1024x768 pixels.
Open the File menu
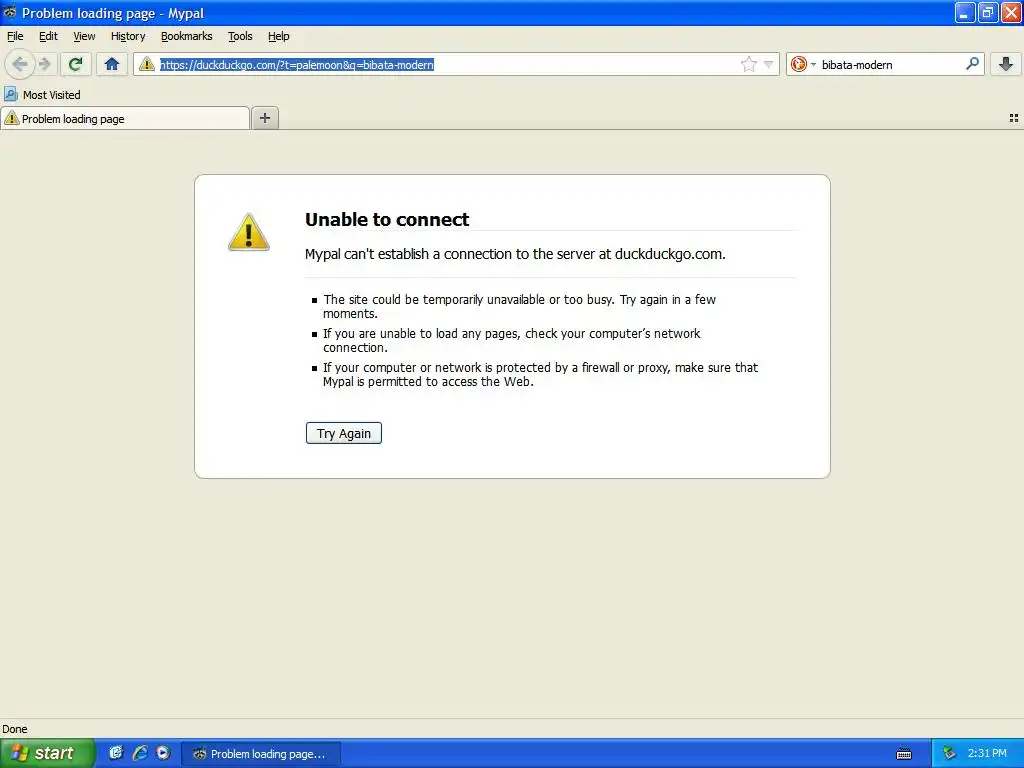[15, 36]
